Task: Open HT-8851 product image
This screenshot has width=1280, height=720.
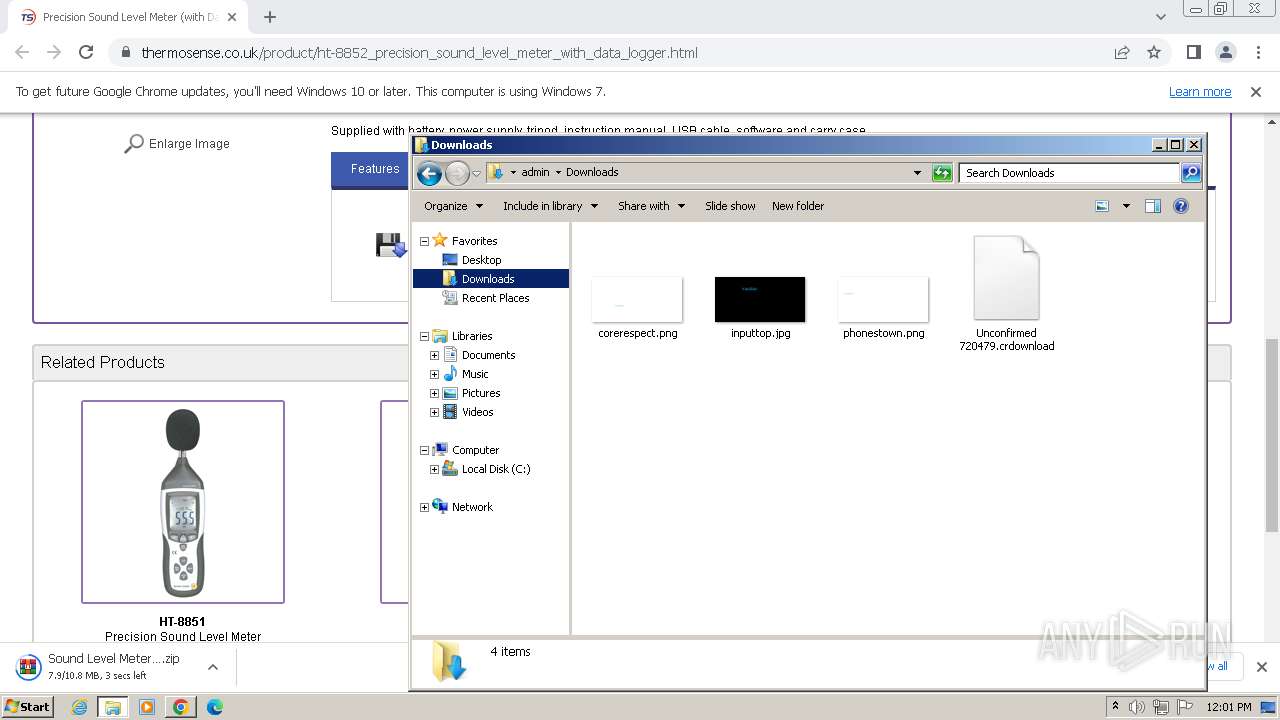Action: (x=183, y=502)
